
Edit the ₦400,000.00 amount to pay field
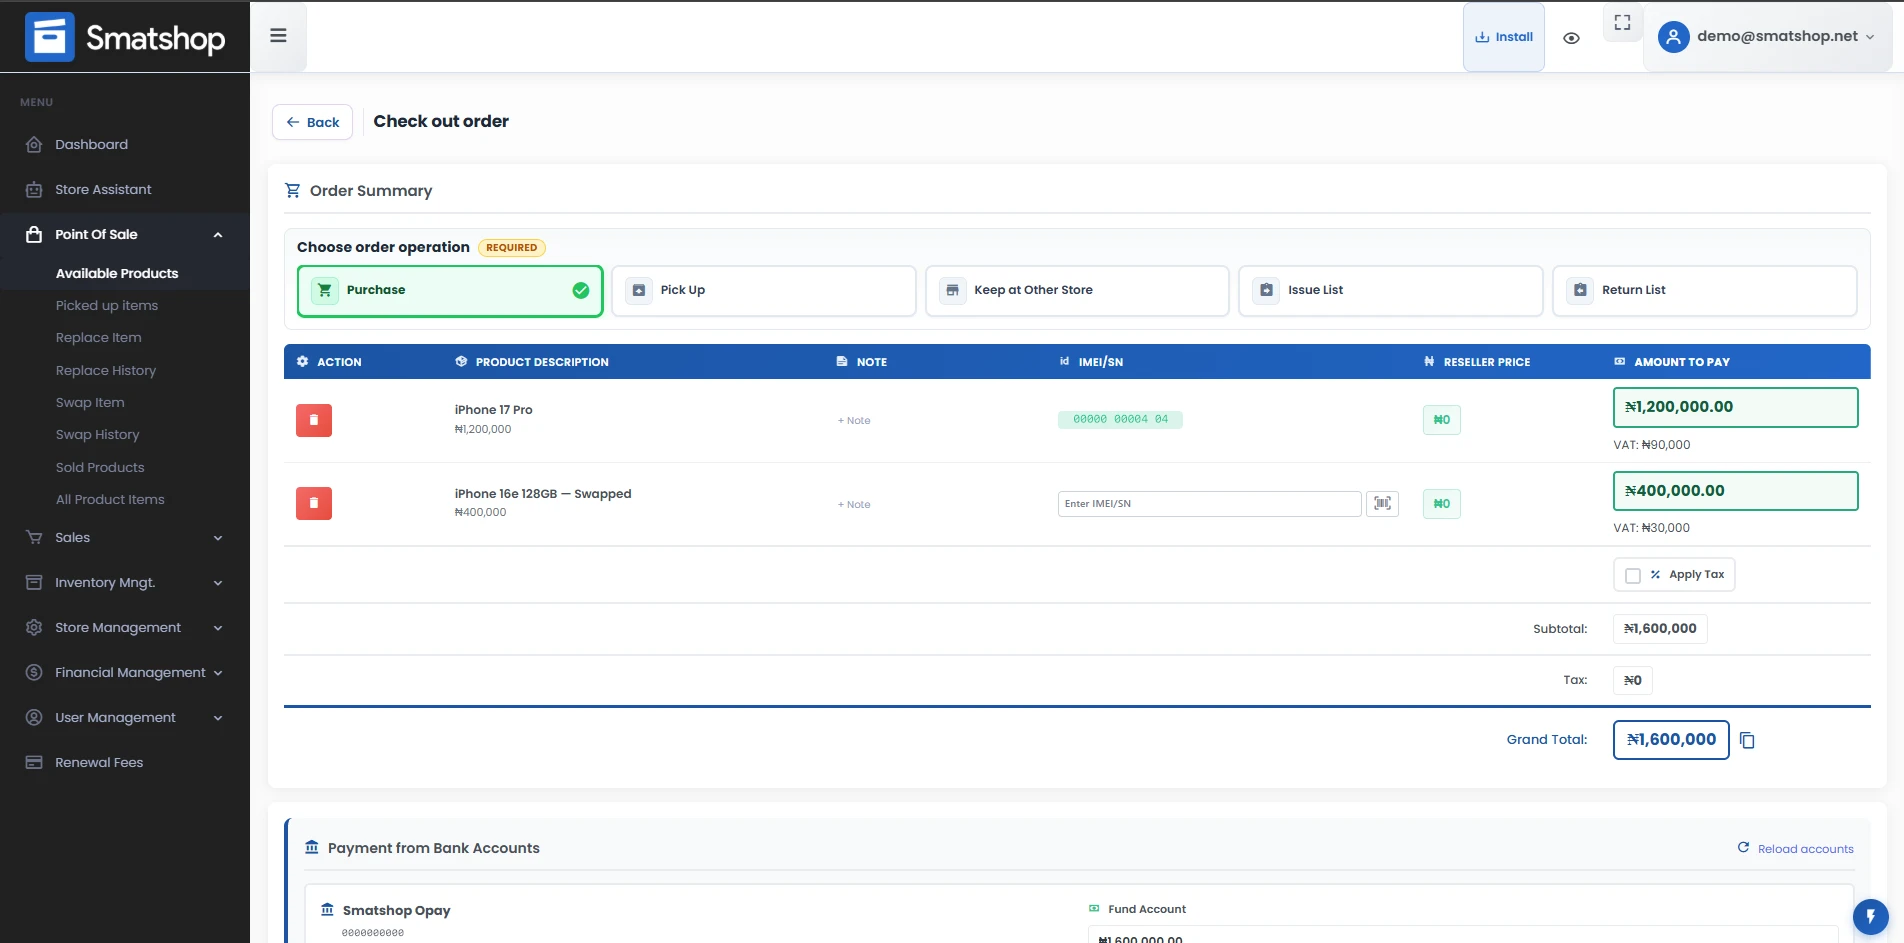click(x=1735, y=491)
